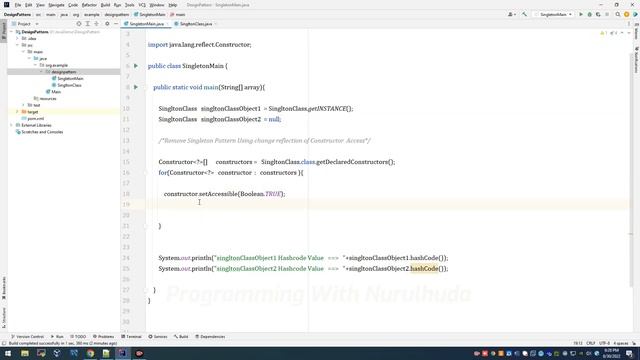Expand all in the Project panel
This screenshot has height=360, width=640.
pos(87,24)
